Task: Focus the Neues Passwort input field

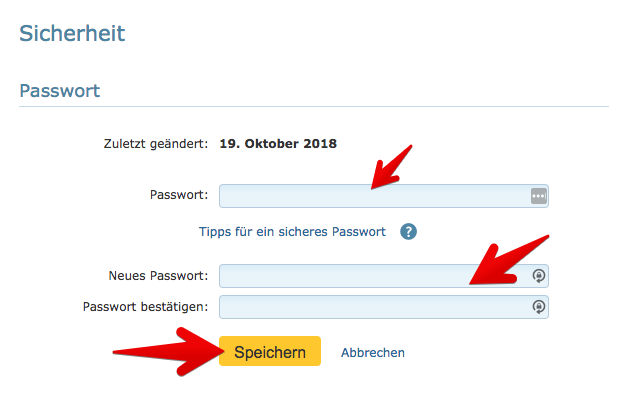Action: coord(384,276)
